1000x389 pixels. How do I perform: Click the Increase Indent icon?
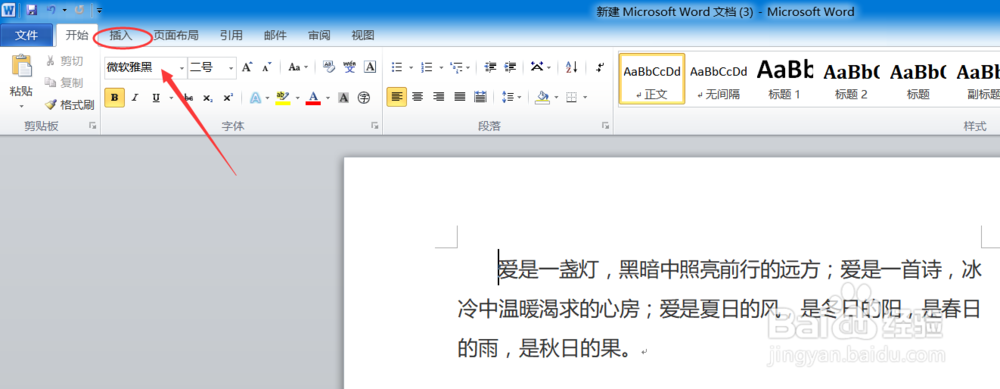(510, 67)
